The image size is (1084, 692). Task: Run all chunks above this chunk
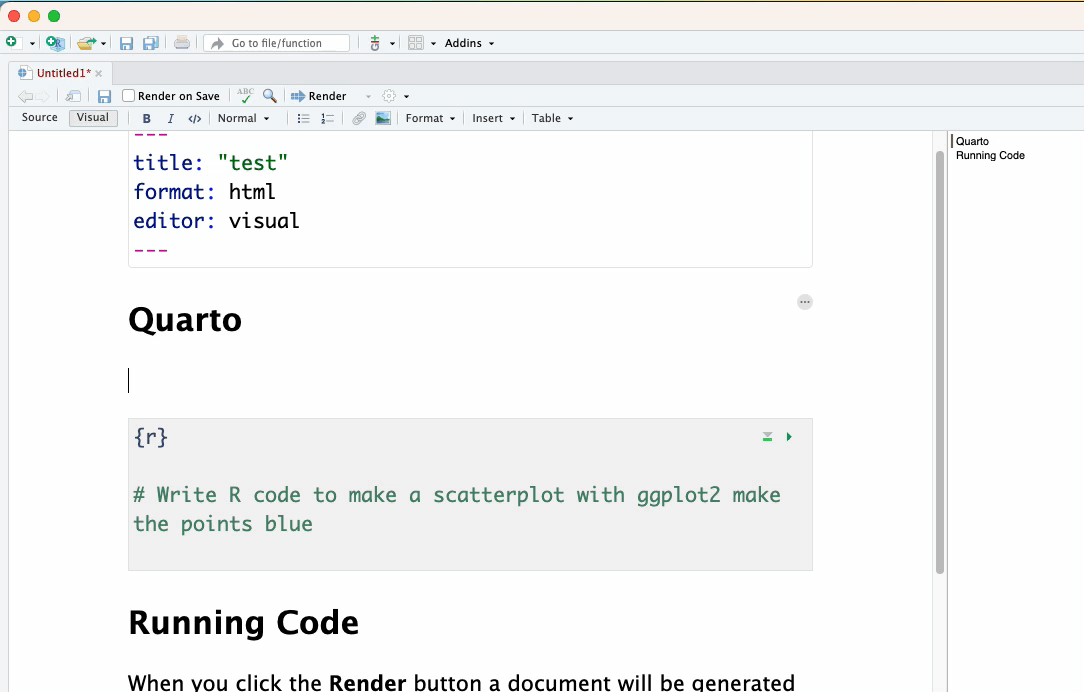pyautogui.click(x=767, y=437)
